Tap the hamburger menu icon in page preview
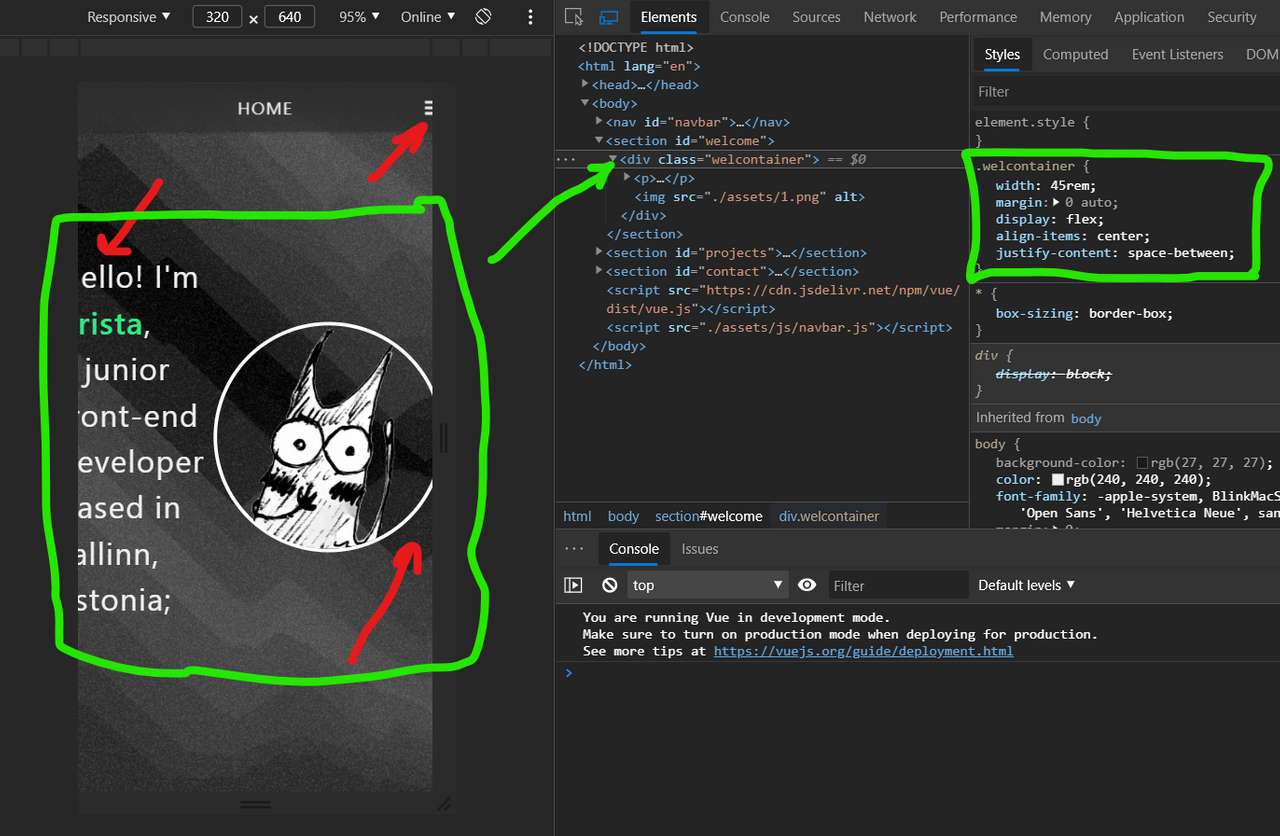 (429, 108)
